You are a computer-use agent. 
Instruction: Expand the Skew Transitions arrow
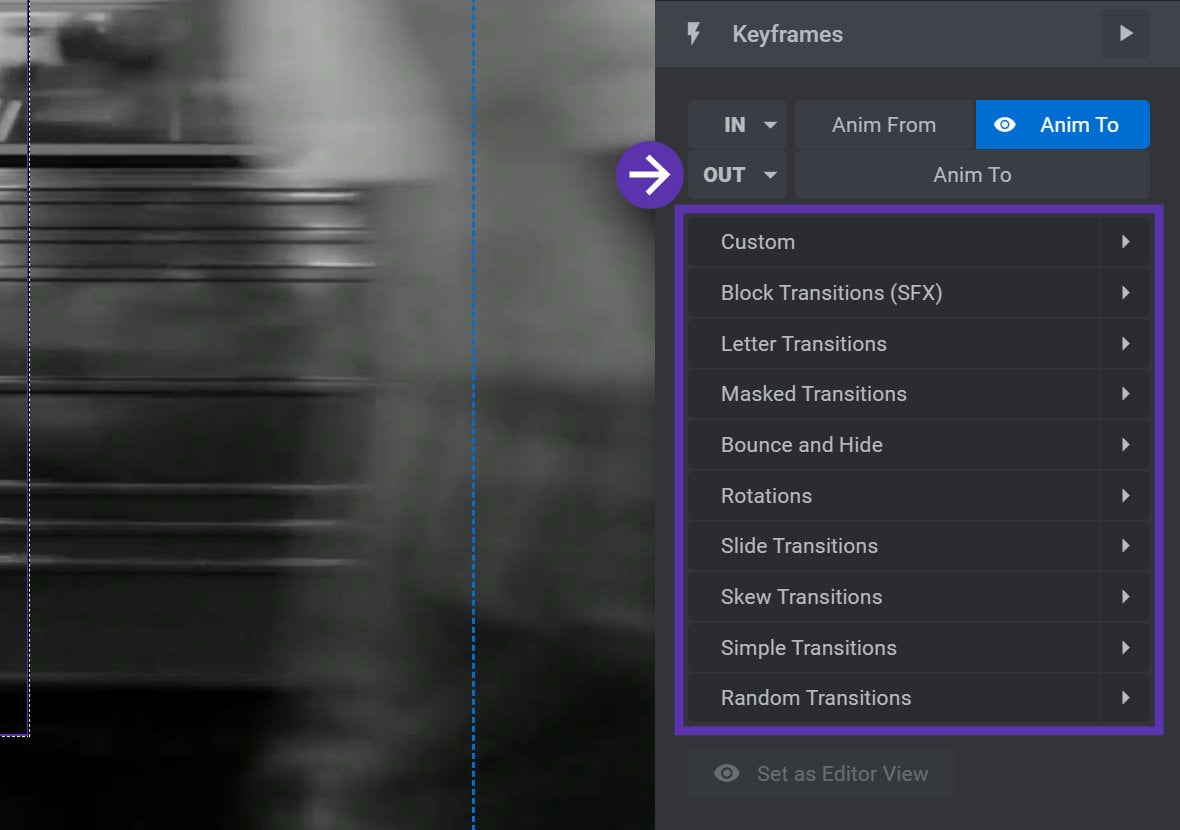click(x=1125, y=597)
